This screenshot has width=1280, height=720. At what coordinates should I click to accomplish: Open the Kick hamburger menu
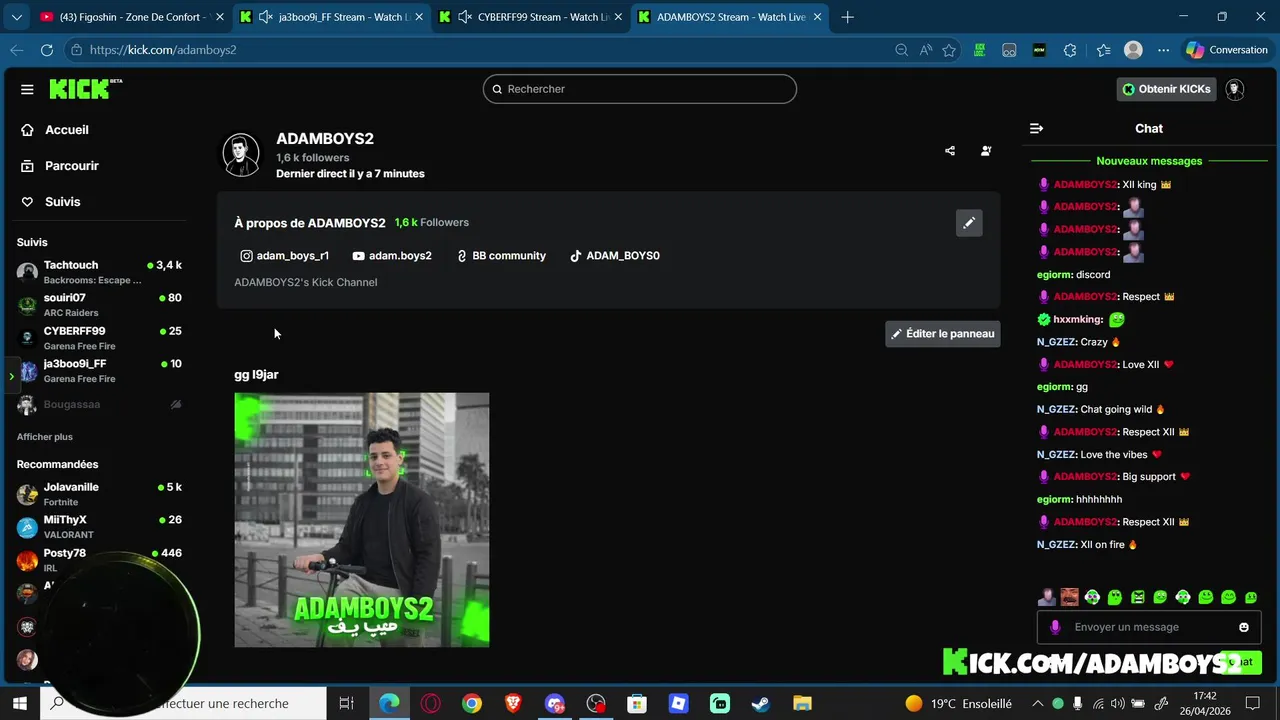(x=27, y=89)
